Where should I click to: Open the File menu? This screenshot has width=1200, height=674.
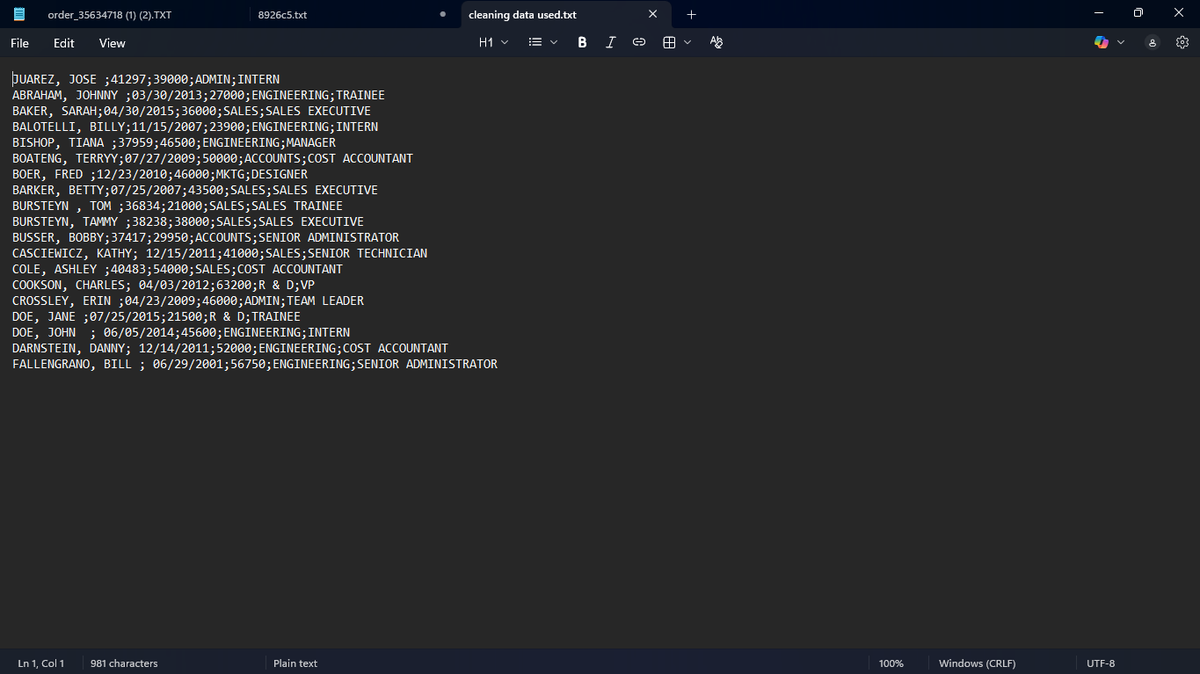[20, 43]
